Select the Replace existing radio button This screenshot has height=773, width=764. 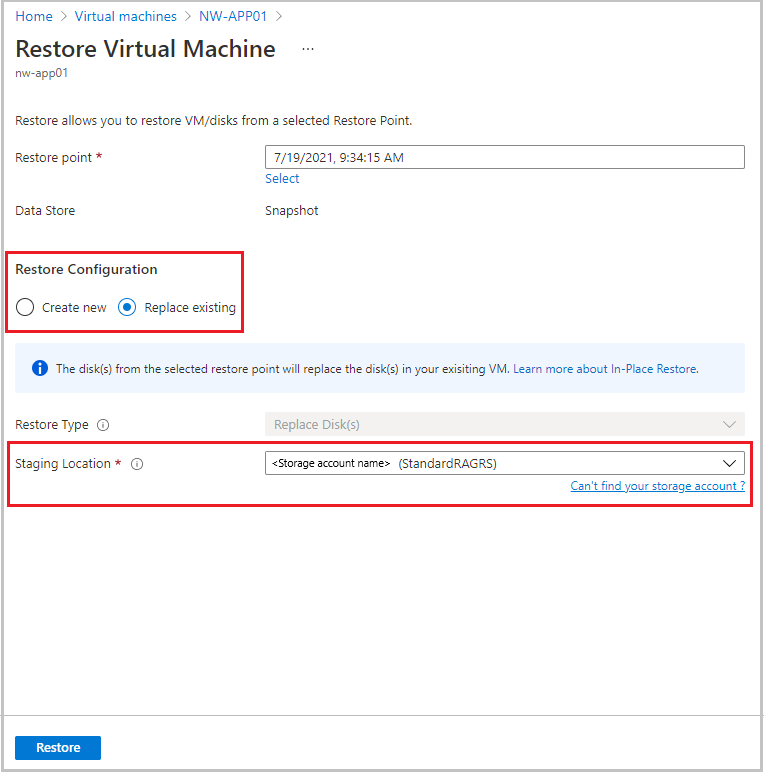pyautogui.click(x=127, y=307)
